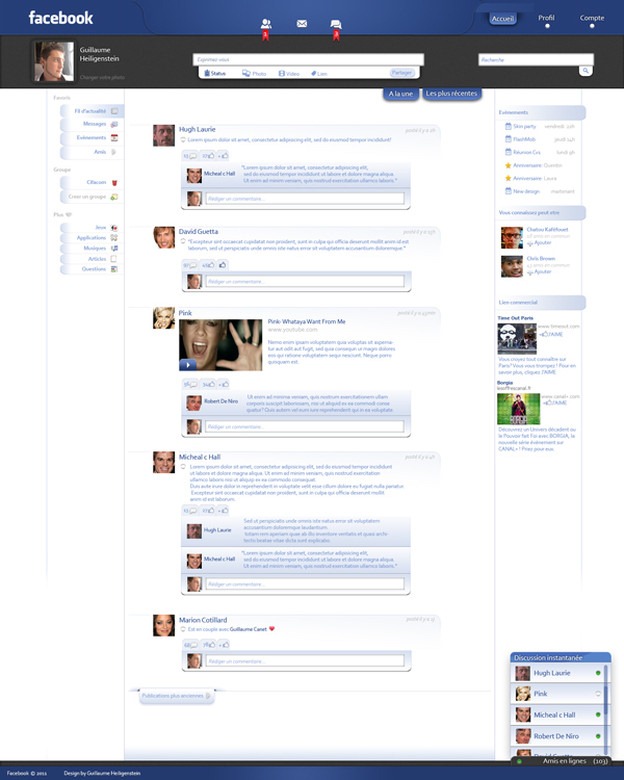Click the search magnifier button
Viewport: 624px width, 780px height.
586,71
